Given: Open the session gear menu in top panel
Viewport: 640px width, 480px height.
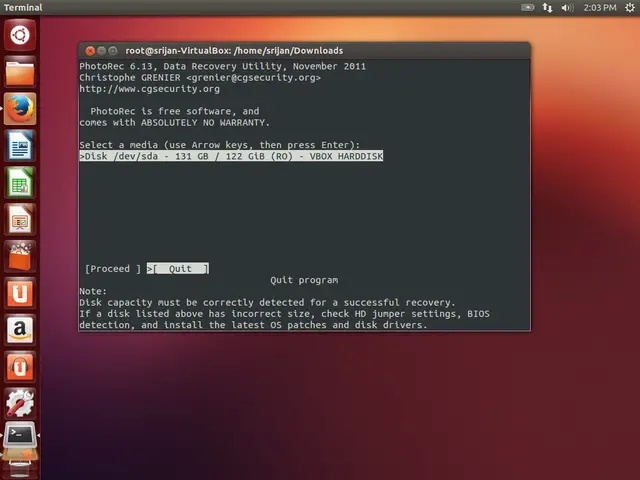Looking at the screenshot, I should pos(630,7).
